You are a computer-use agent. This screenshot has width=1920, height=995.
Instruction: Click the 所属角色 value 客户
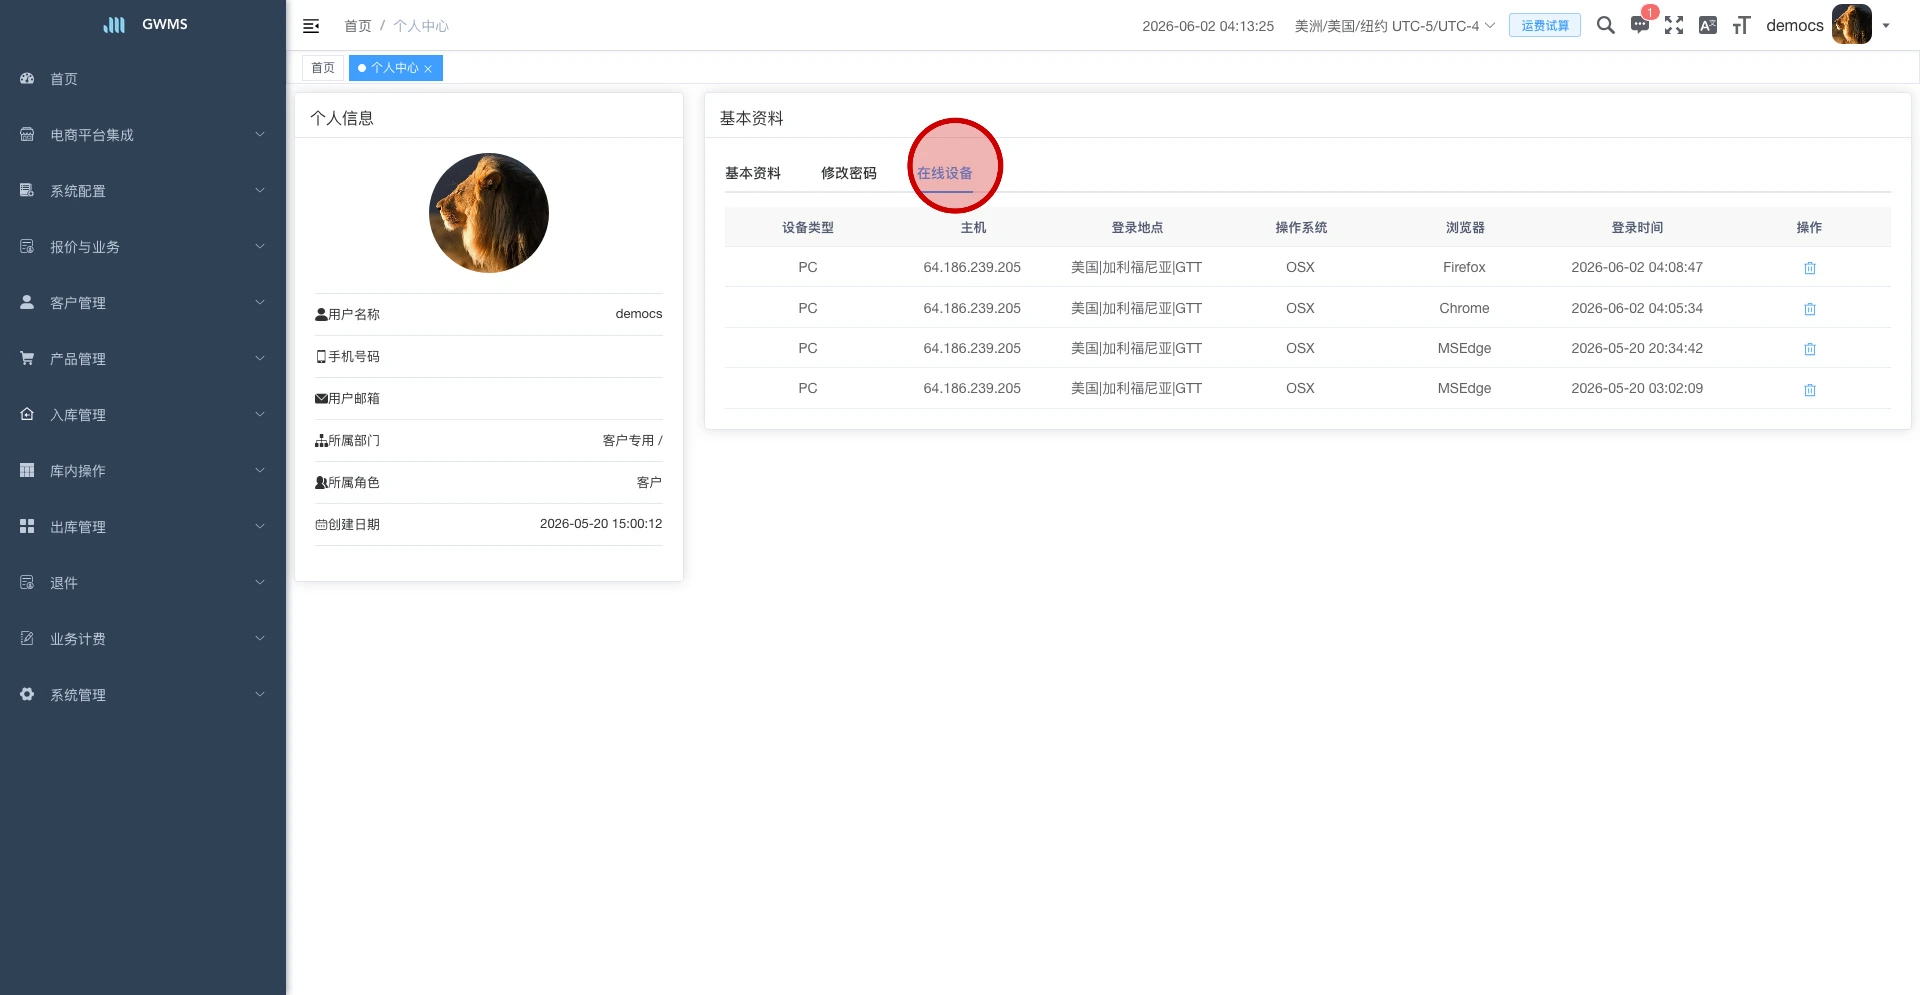tap(649, 482)
